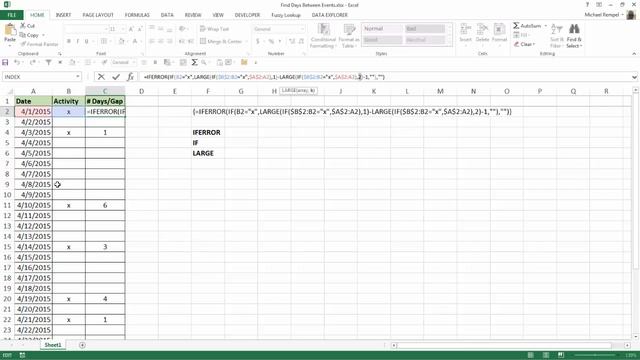Viewport: 640px width, 360px height.
Task: Click the Insert cells icon
Action: [466, 29]
